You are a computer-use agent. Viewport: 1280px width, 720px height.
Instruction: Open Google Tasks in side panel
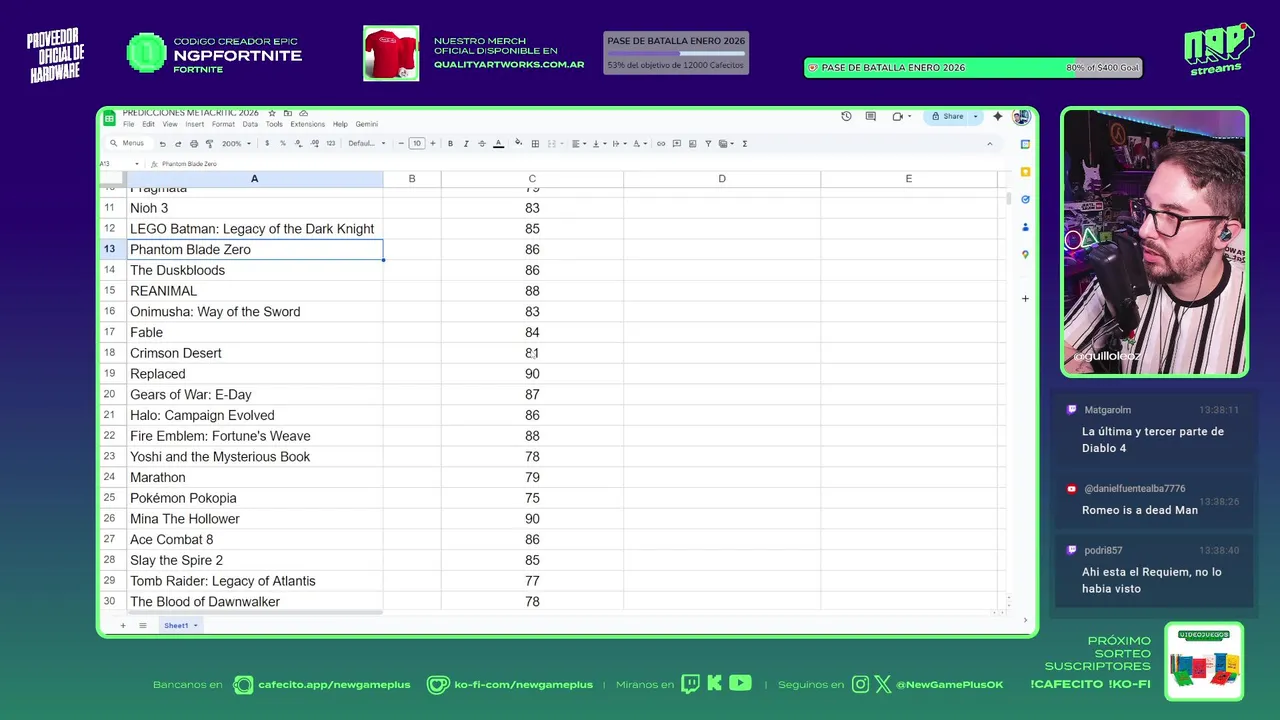[x=1025, y=199]
